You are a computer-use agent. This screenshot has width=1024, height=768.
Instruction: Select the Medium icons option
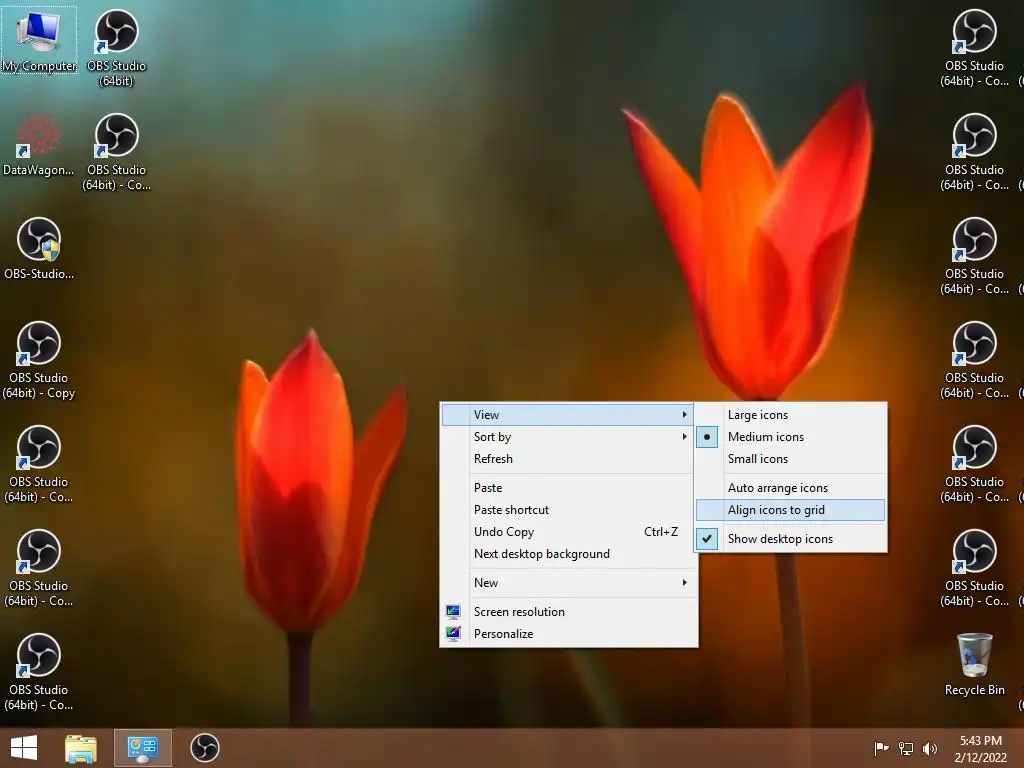[x=790, y=437]
